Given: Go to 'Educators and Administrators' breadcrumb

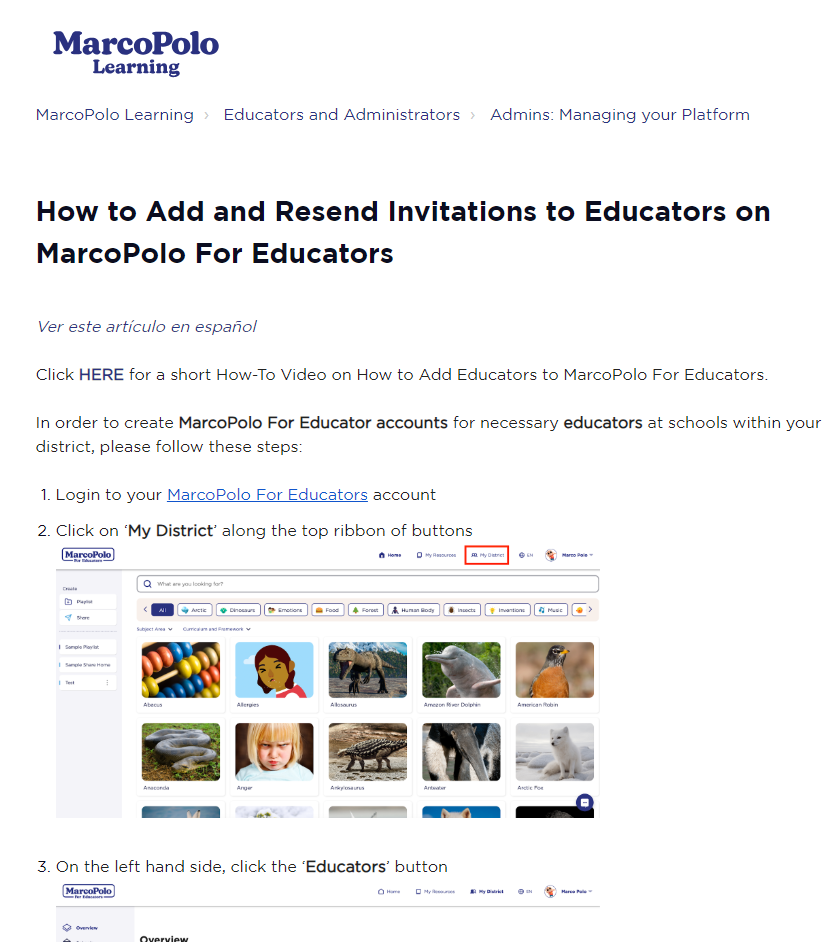Looking at the screenshot, I should (341, 115).
